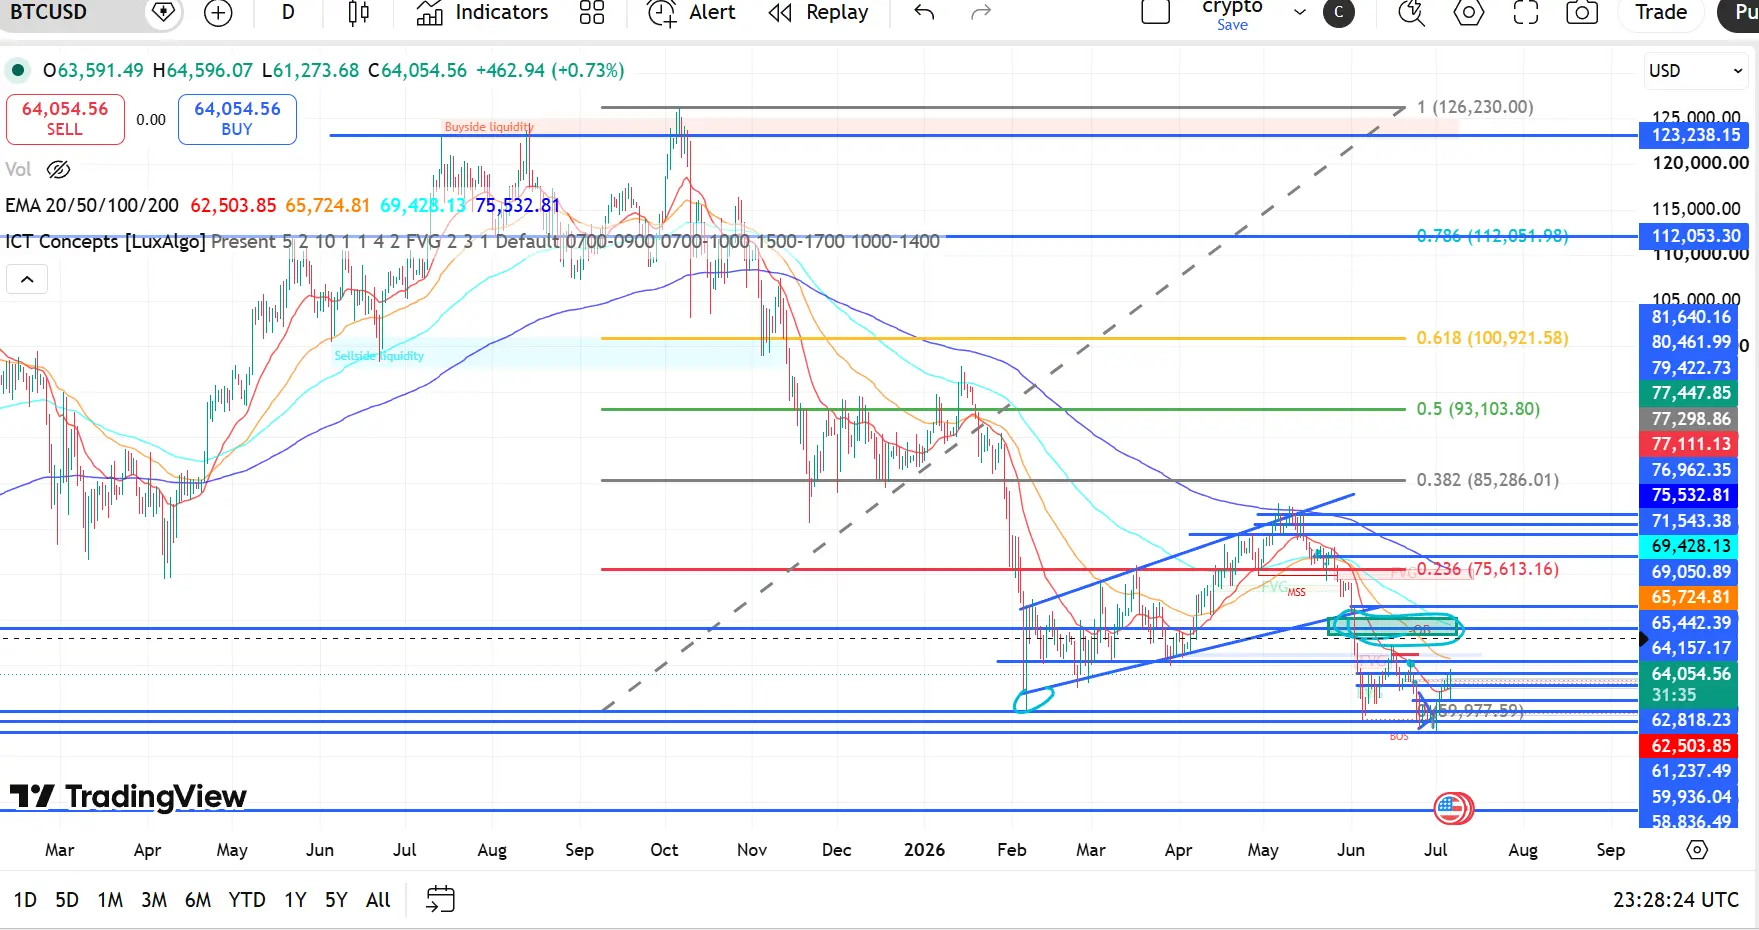Screen dimensions: 1759x930
Task: Enter fullscreen mode
Action: point(1526,13)
